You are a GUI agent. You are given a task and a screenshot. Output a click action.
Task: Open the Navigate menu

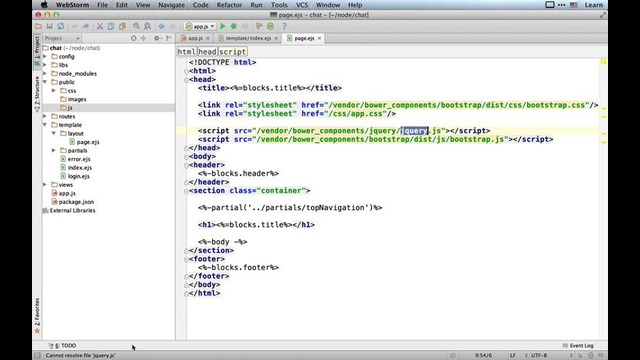[171, 5]
